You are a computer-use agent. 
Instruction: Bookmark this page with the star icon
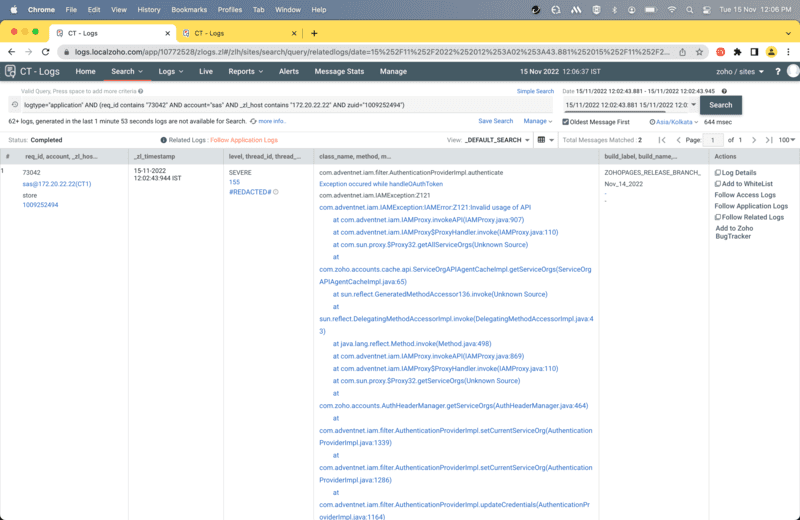pyautogui.click(x=699, y=52)
